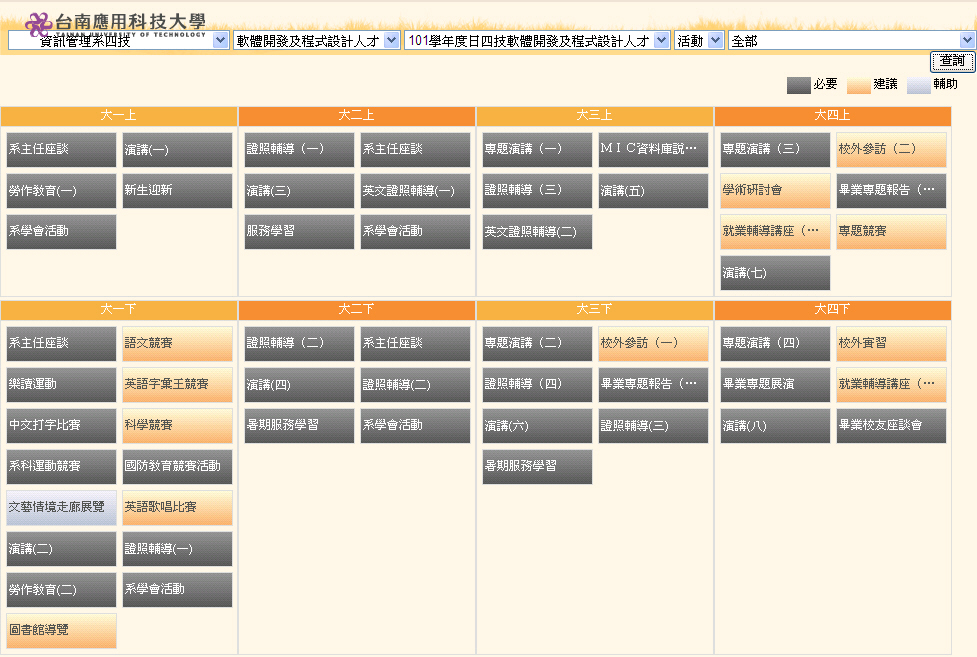Open the 演講(五) activity tile

tap(653, 191)
